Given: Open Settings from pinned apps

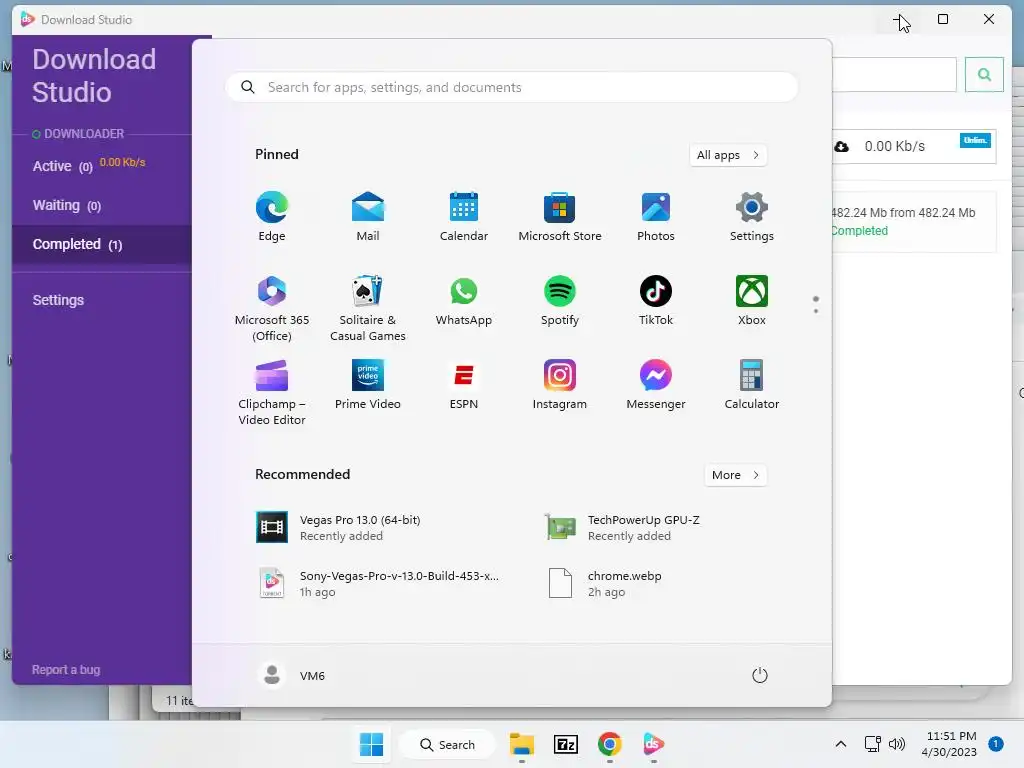Looking at the screenshot, I should coord(752,216).
